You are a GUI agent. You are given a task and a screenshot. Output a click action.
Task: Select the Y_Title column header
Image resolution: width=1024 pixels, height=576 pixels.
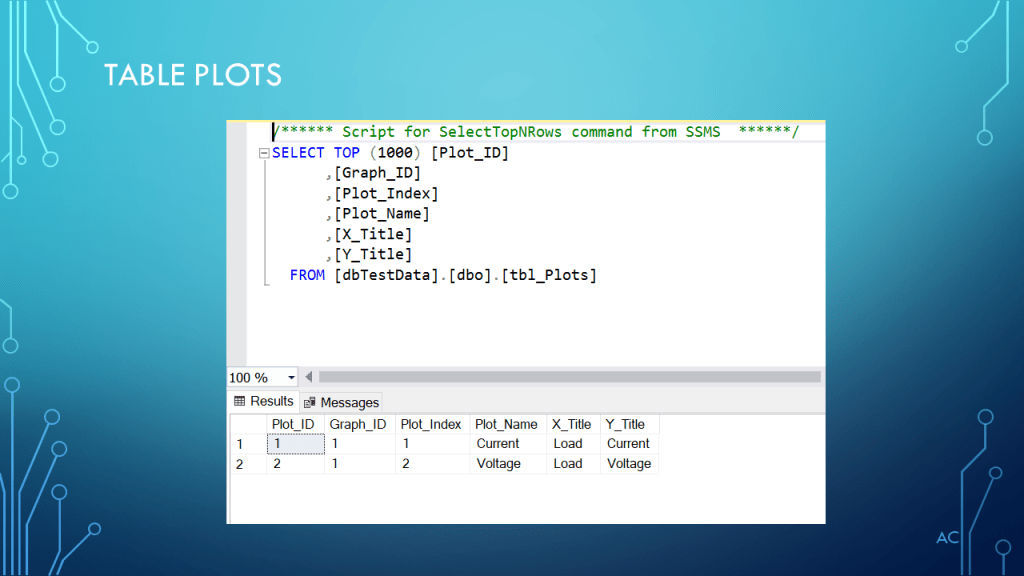pos(625,424)
